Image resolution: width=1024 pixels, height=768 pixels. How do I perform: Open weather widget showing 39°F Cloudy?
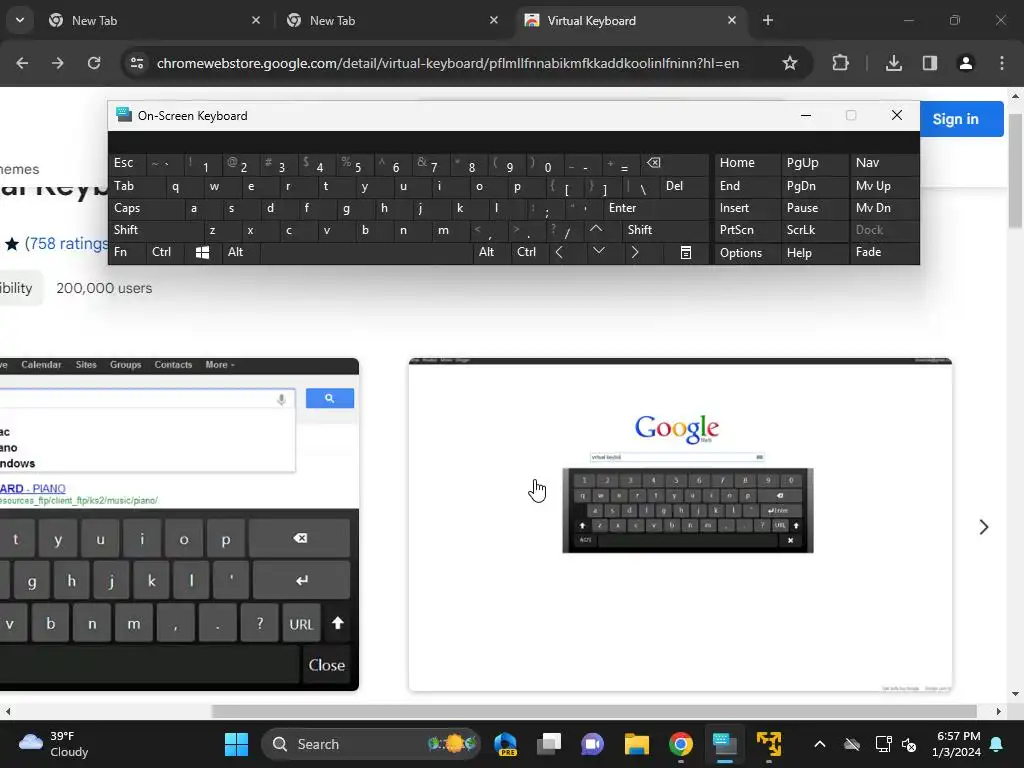(x=54, y=744)
